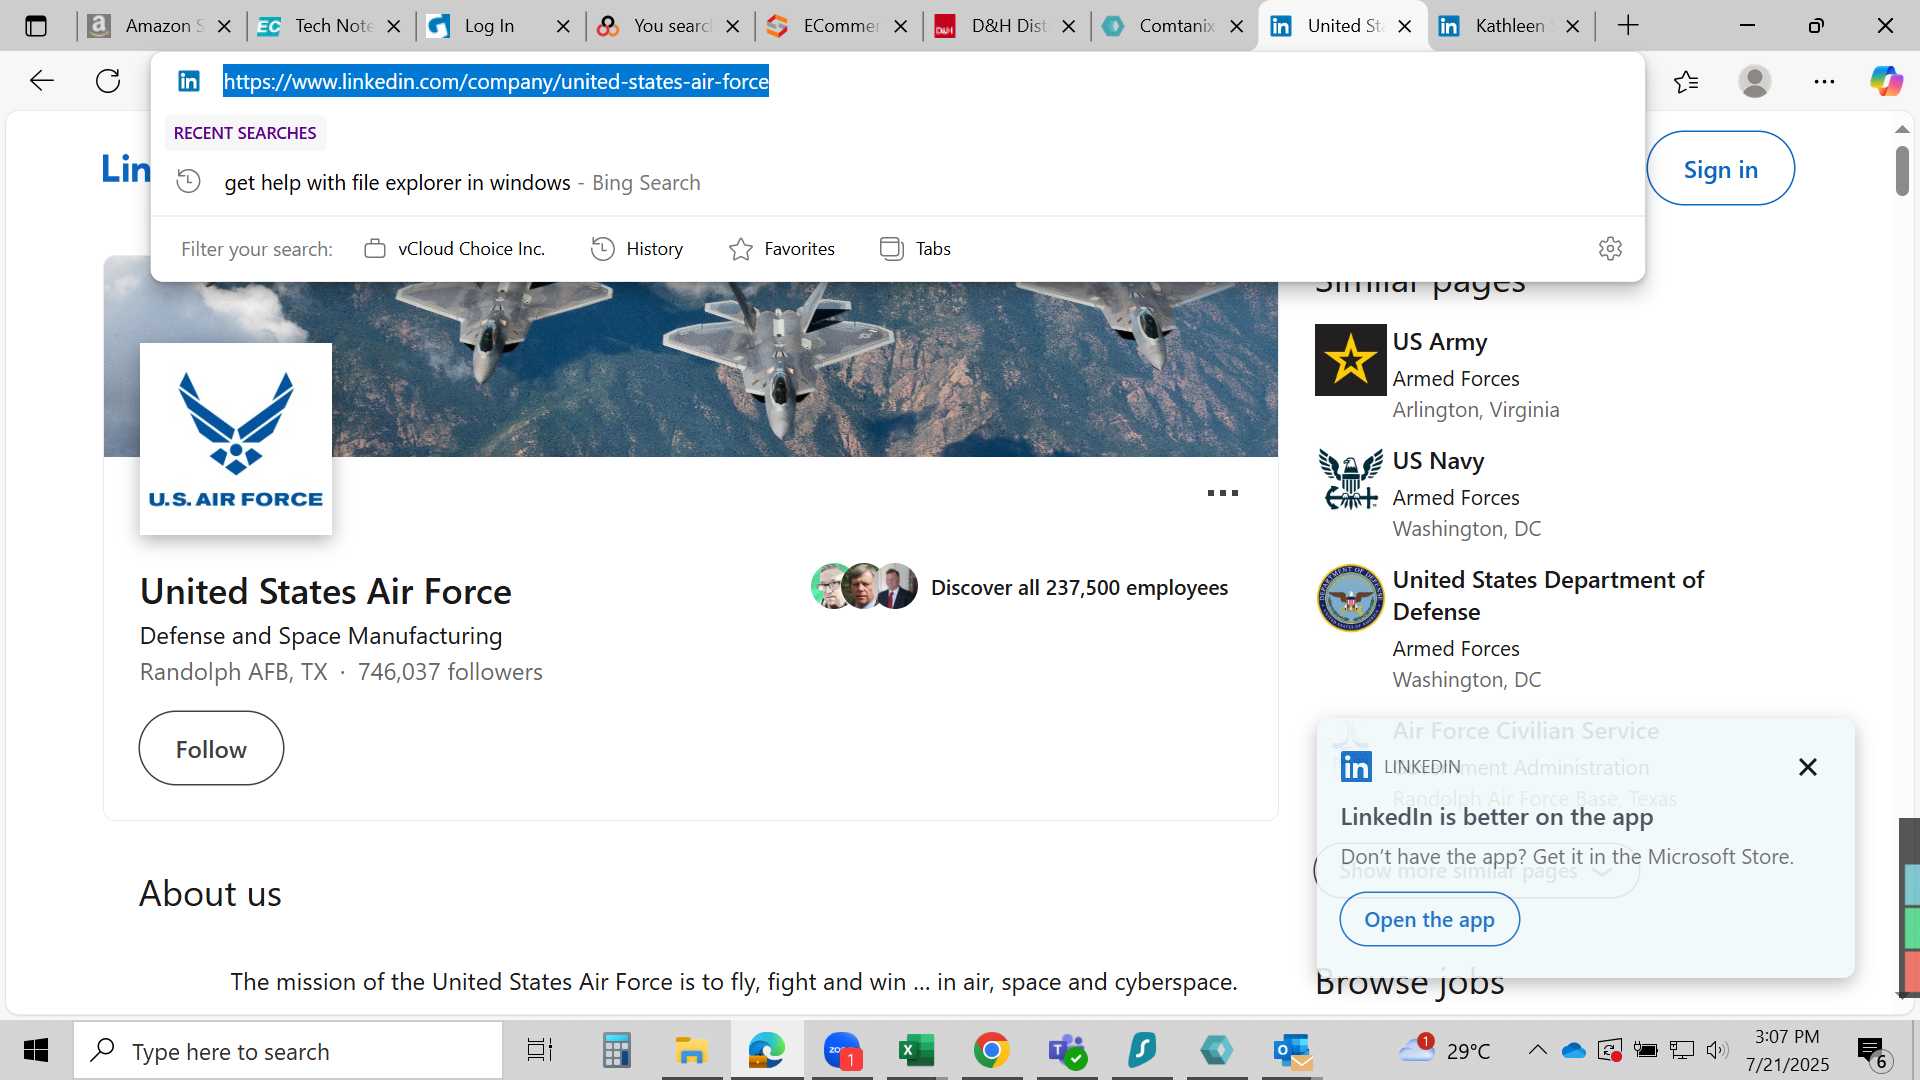This screenshot has height=1080, width=1920.
Task: Open Windows Start menu
Action: [x=35, y=1050]
